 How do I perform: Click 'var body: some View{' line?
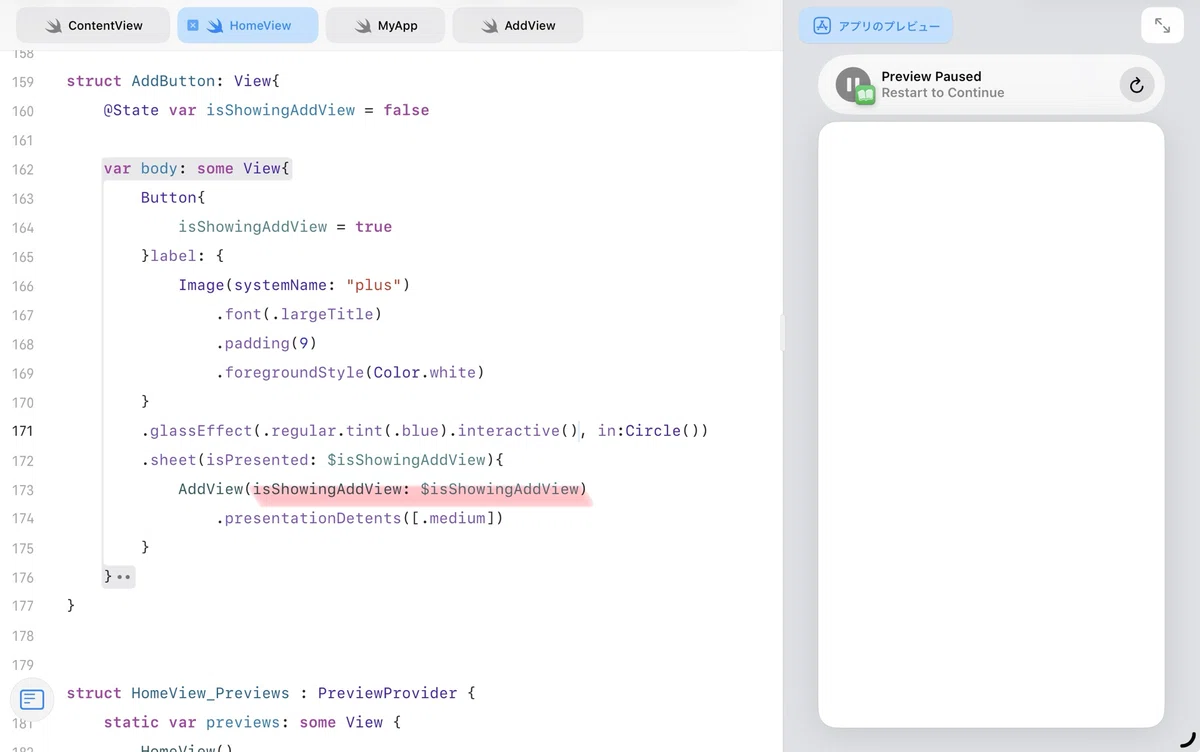197,168
